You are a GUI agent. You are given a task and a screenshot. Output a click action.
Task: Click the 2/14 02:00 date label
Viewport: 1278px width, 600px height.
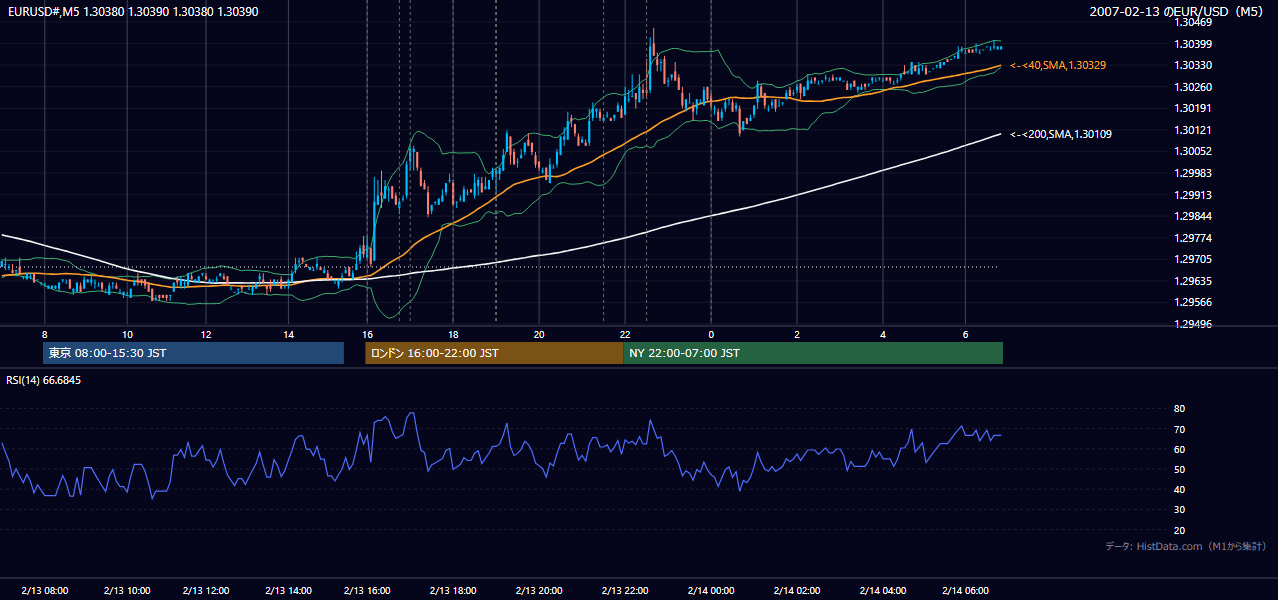point(797,591)
